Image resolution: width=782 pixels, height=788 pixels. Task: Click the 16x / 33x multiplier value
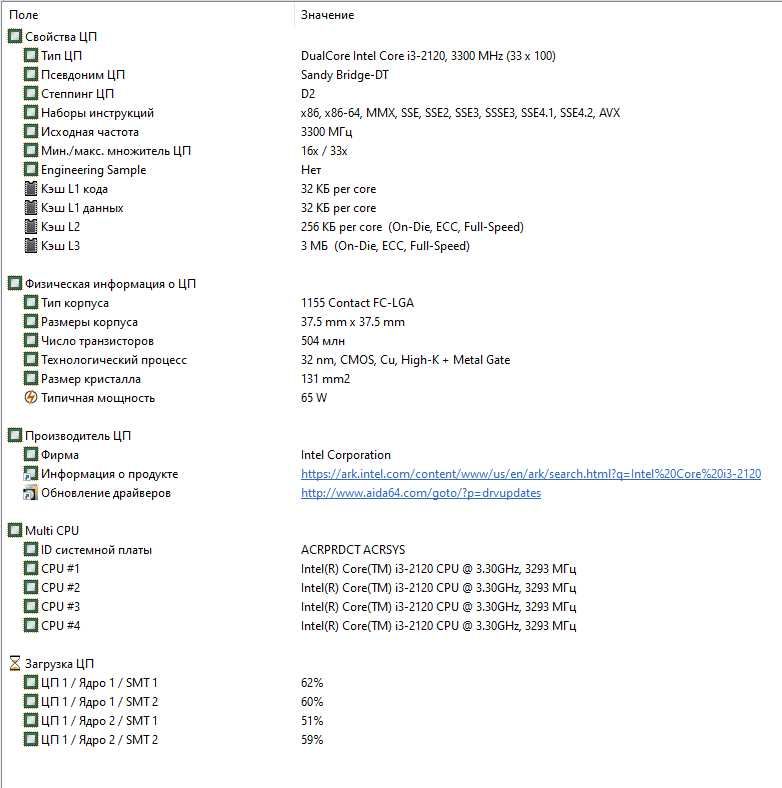(x=324, y=151)
